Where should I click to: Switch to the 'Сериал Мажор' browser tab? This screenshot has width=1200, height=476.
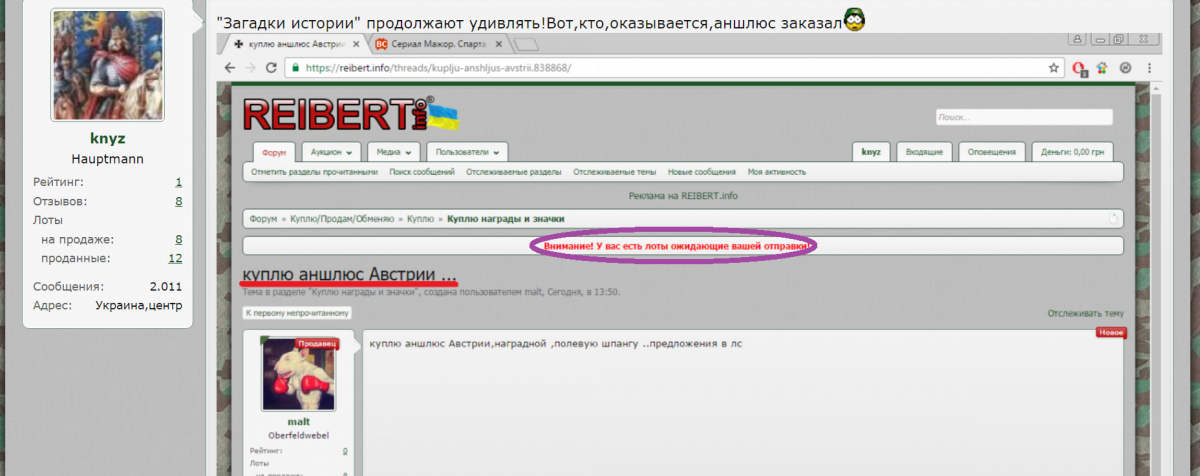coord(440,45)
